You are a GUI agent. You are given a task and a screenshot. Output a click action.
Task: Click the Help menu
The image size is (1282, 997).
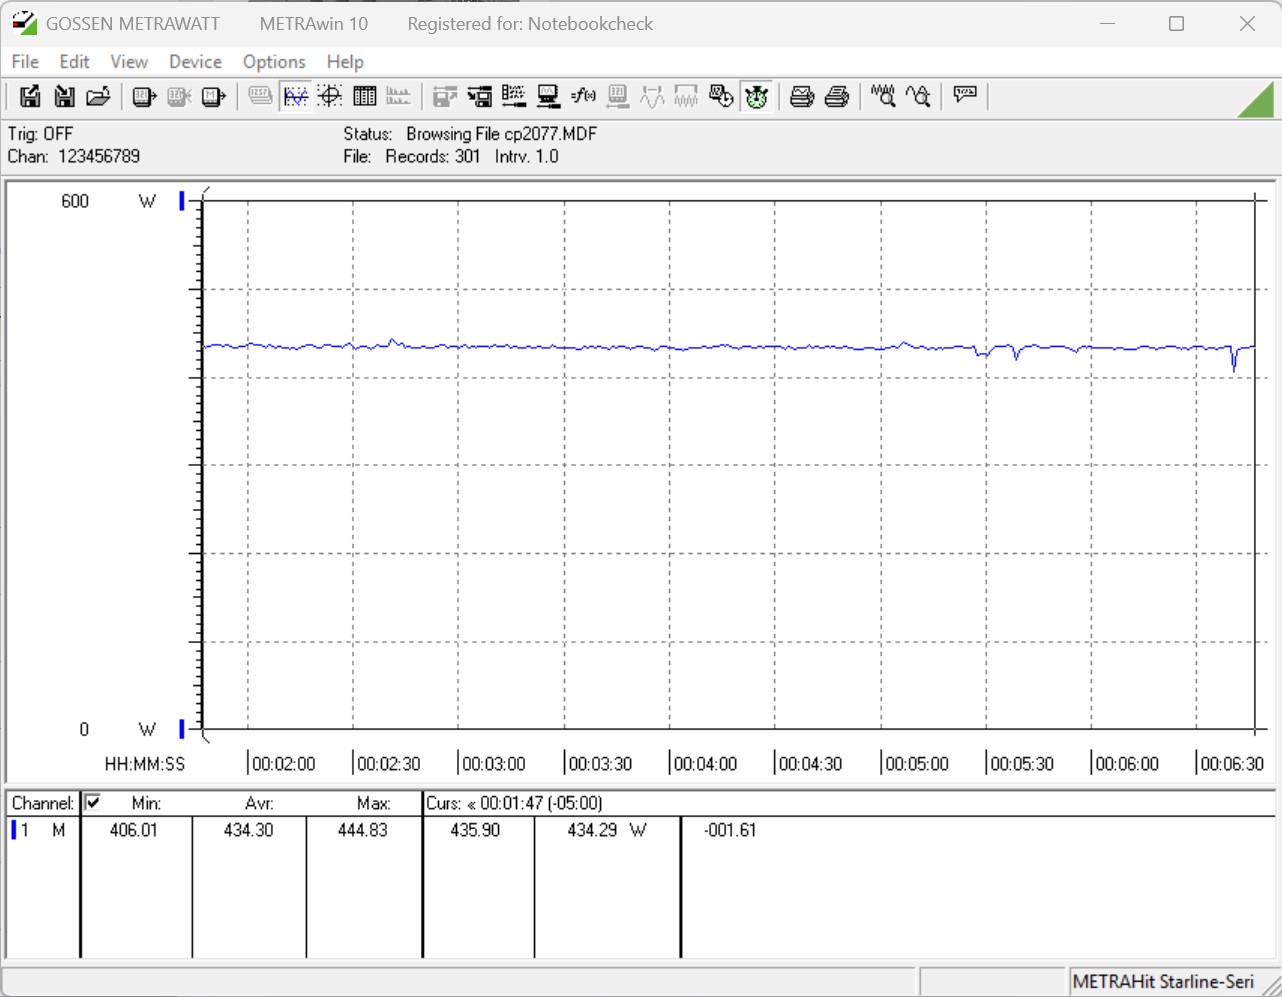[x=345, y=62]
